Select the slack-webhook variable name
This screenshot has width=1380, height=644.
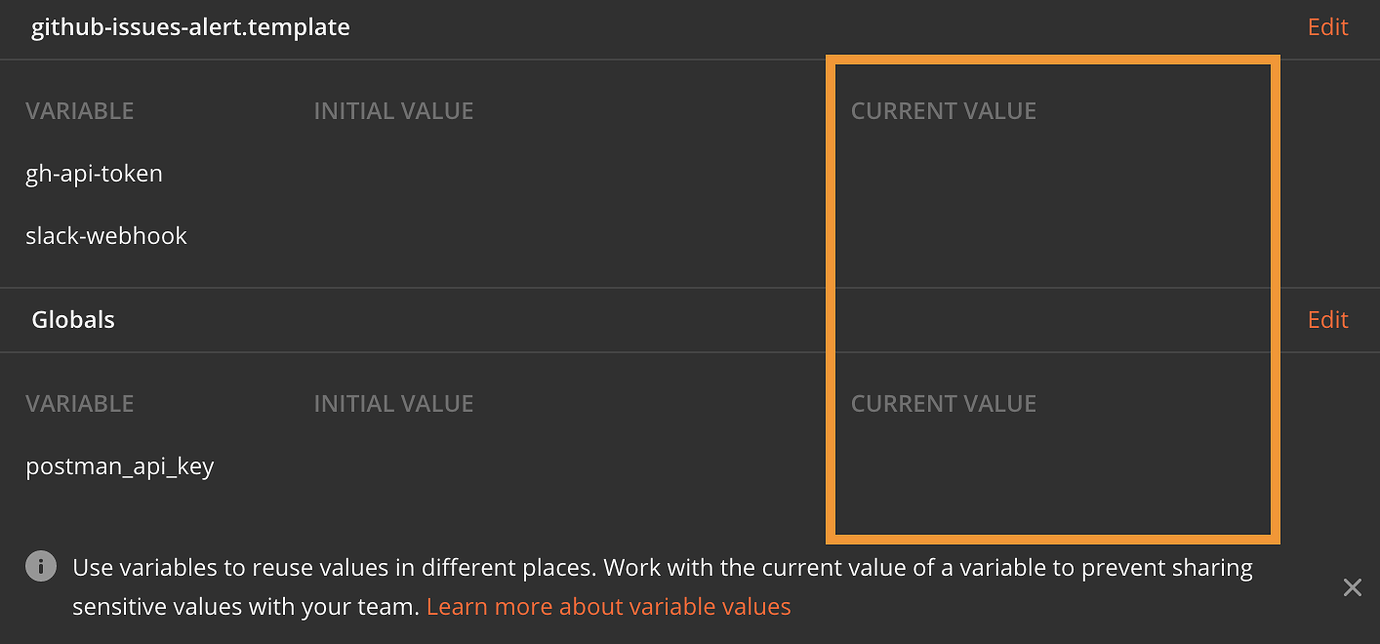106,235
